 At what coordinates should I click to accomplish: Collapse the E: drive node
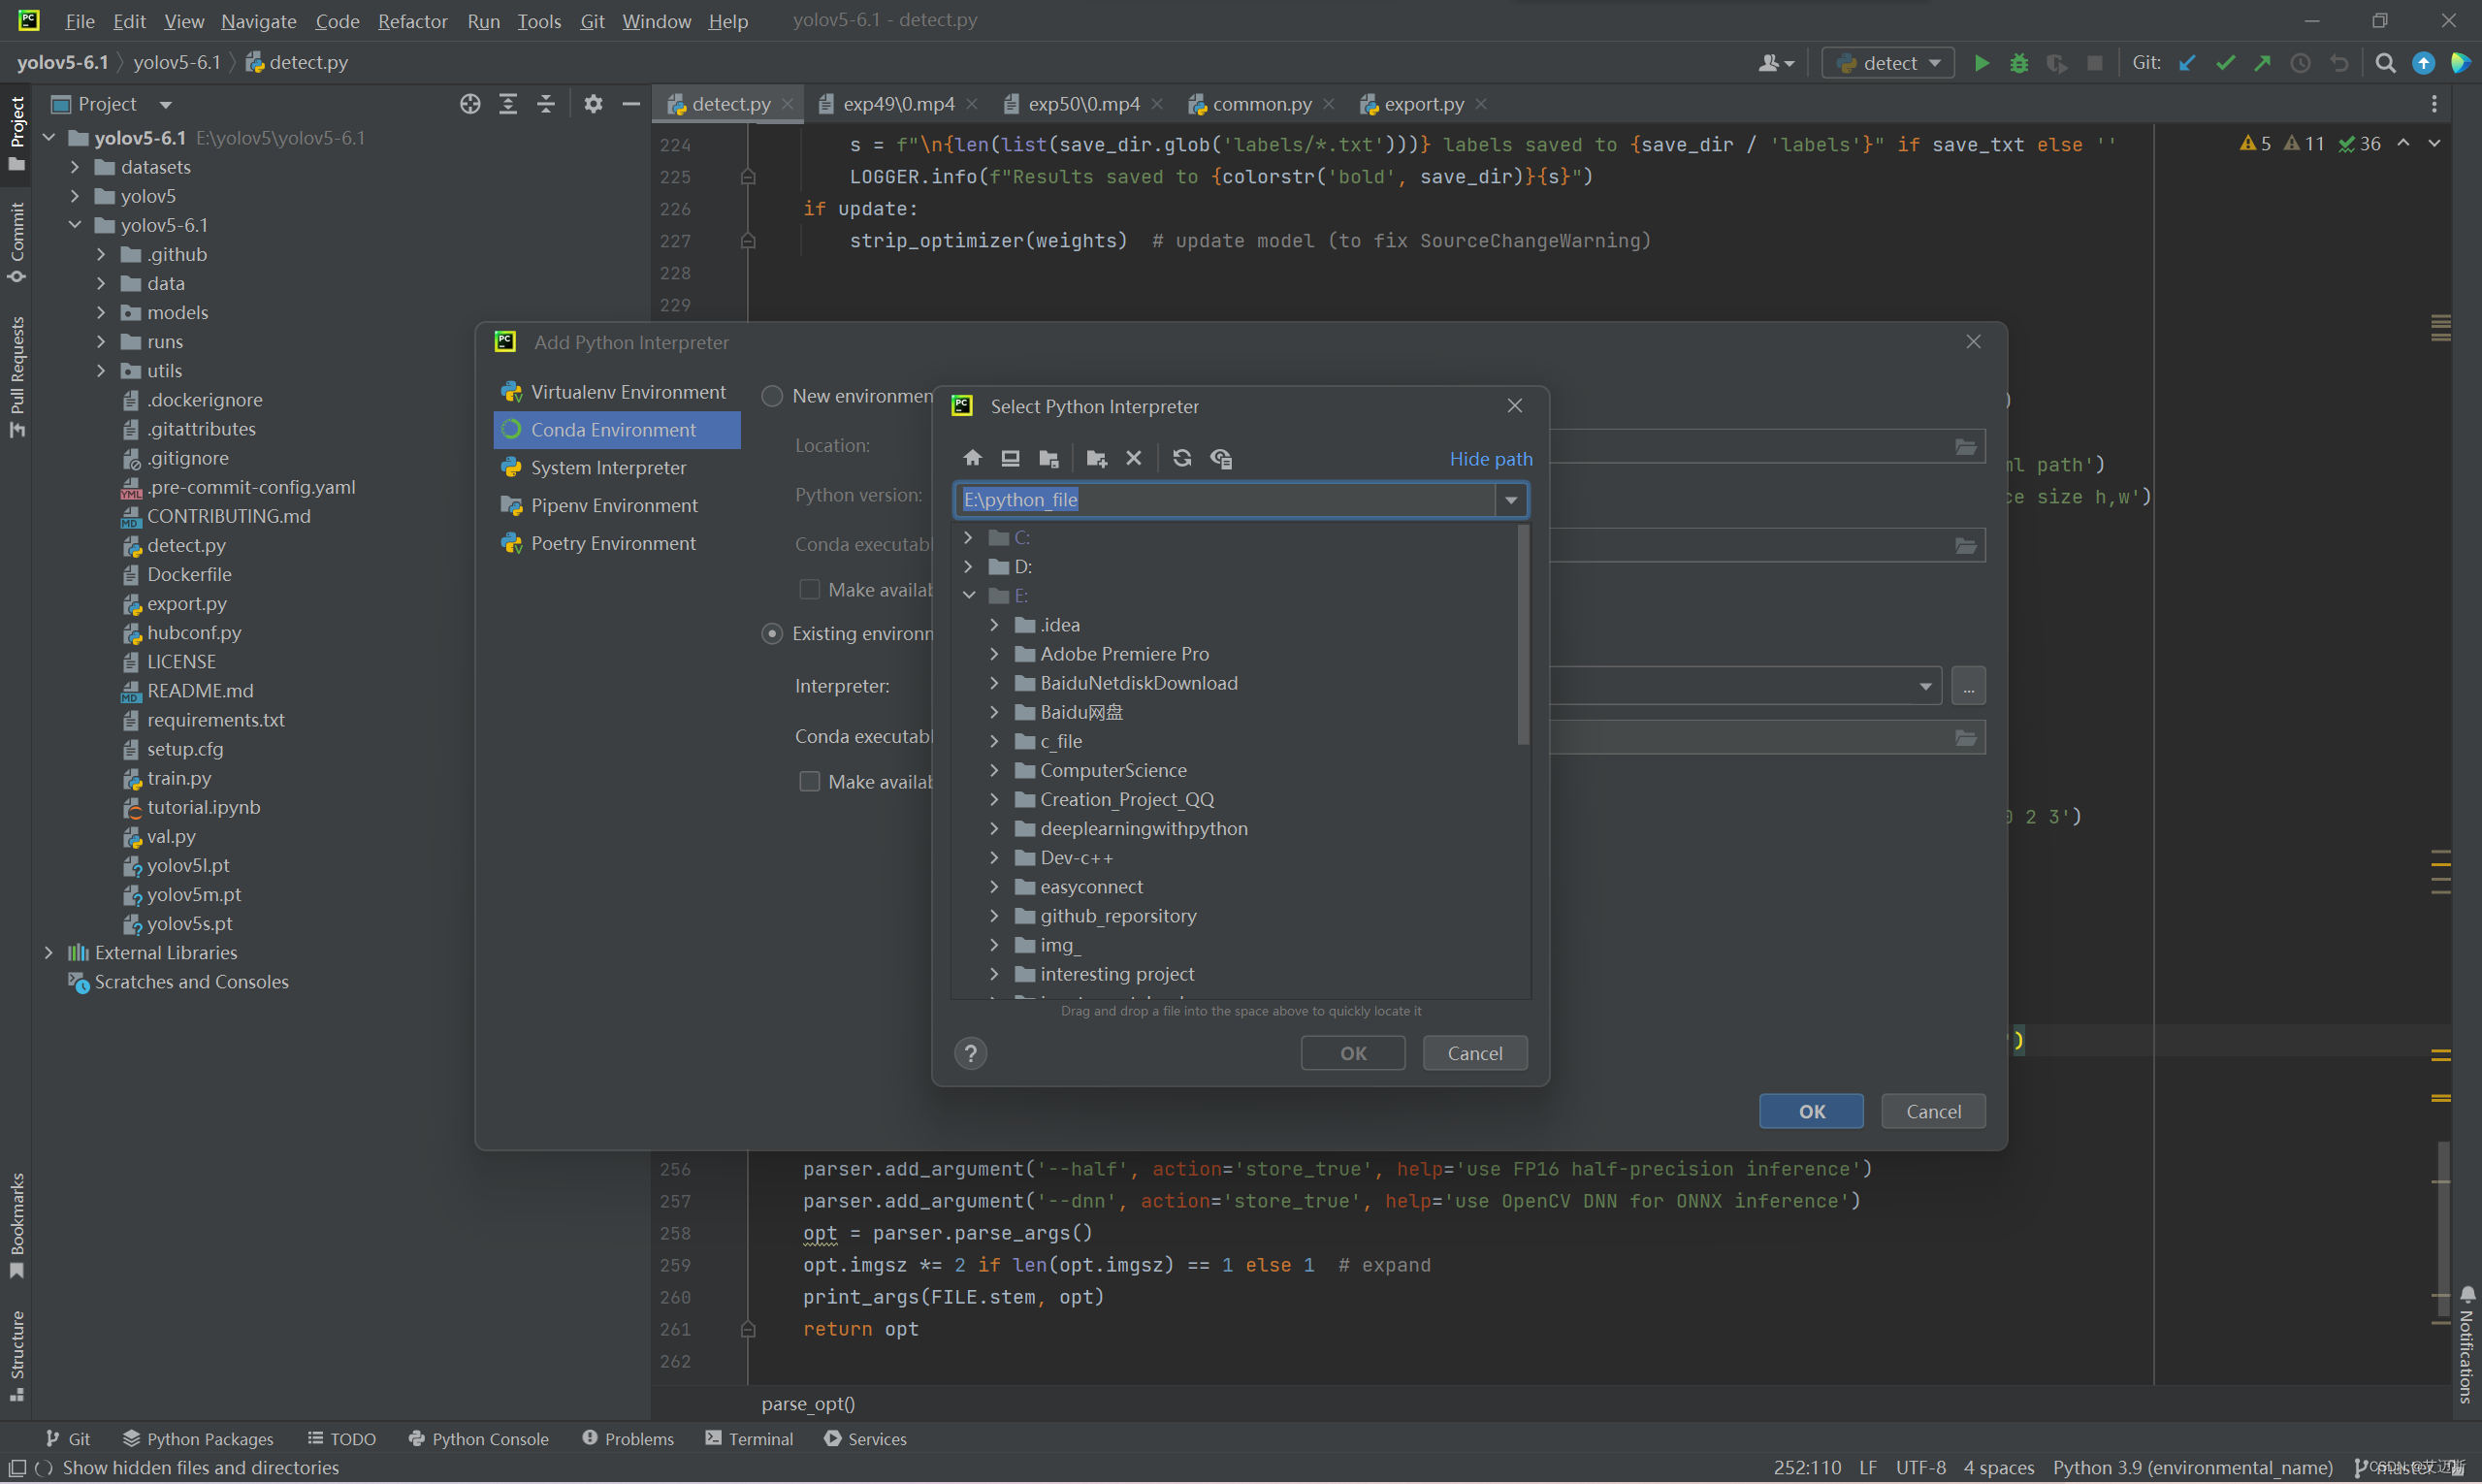[968, 596]
